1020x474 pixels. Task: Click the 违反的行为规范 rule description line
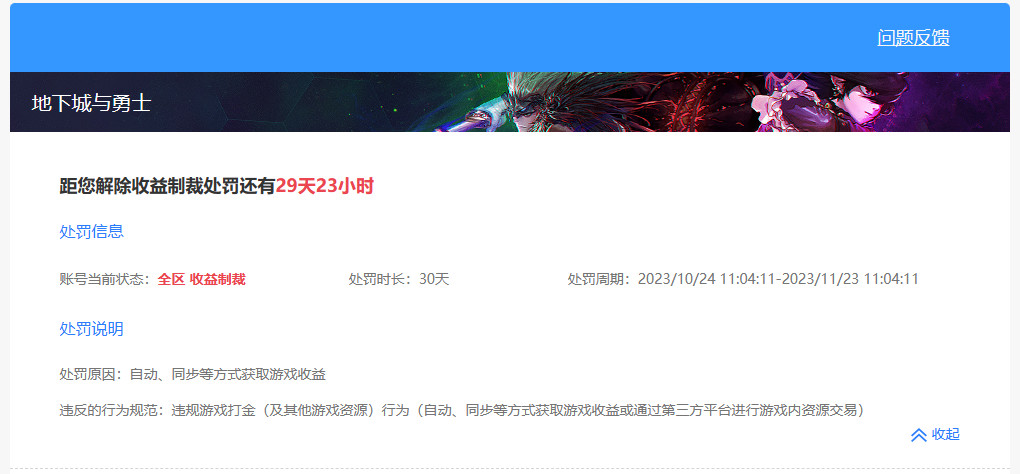coord(461,410)
